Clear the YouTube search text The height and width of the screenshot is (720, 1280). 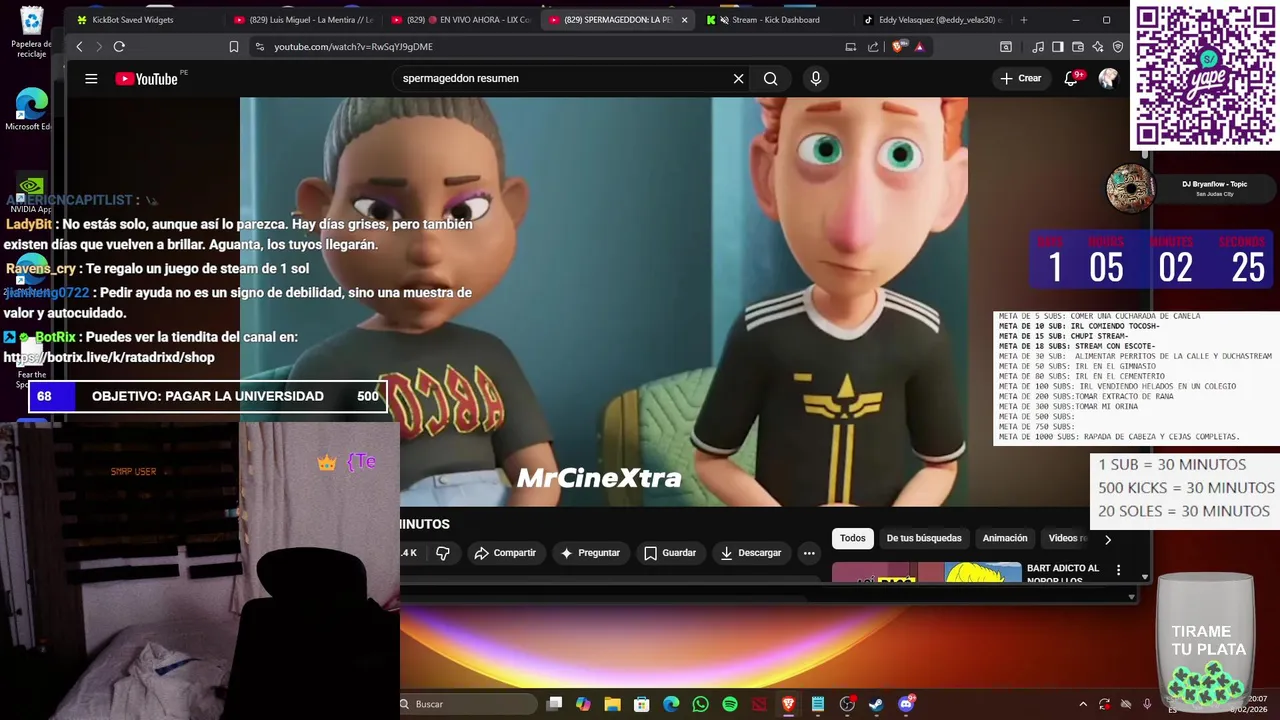[738, 79]
